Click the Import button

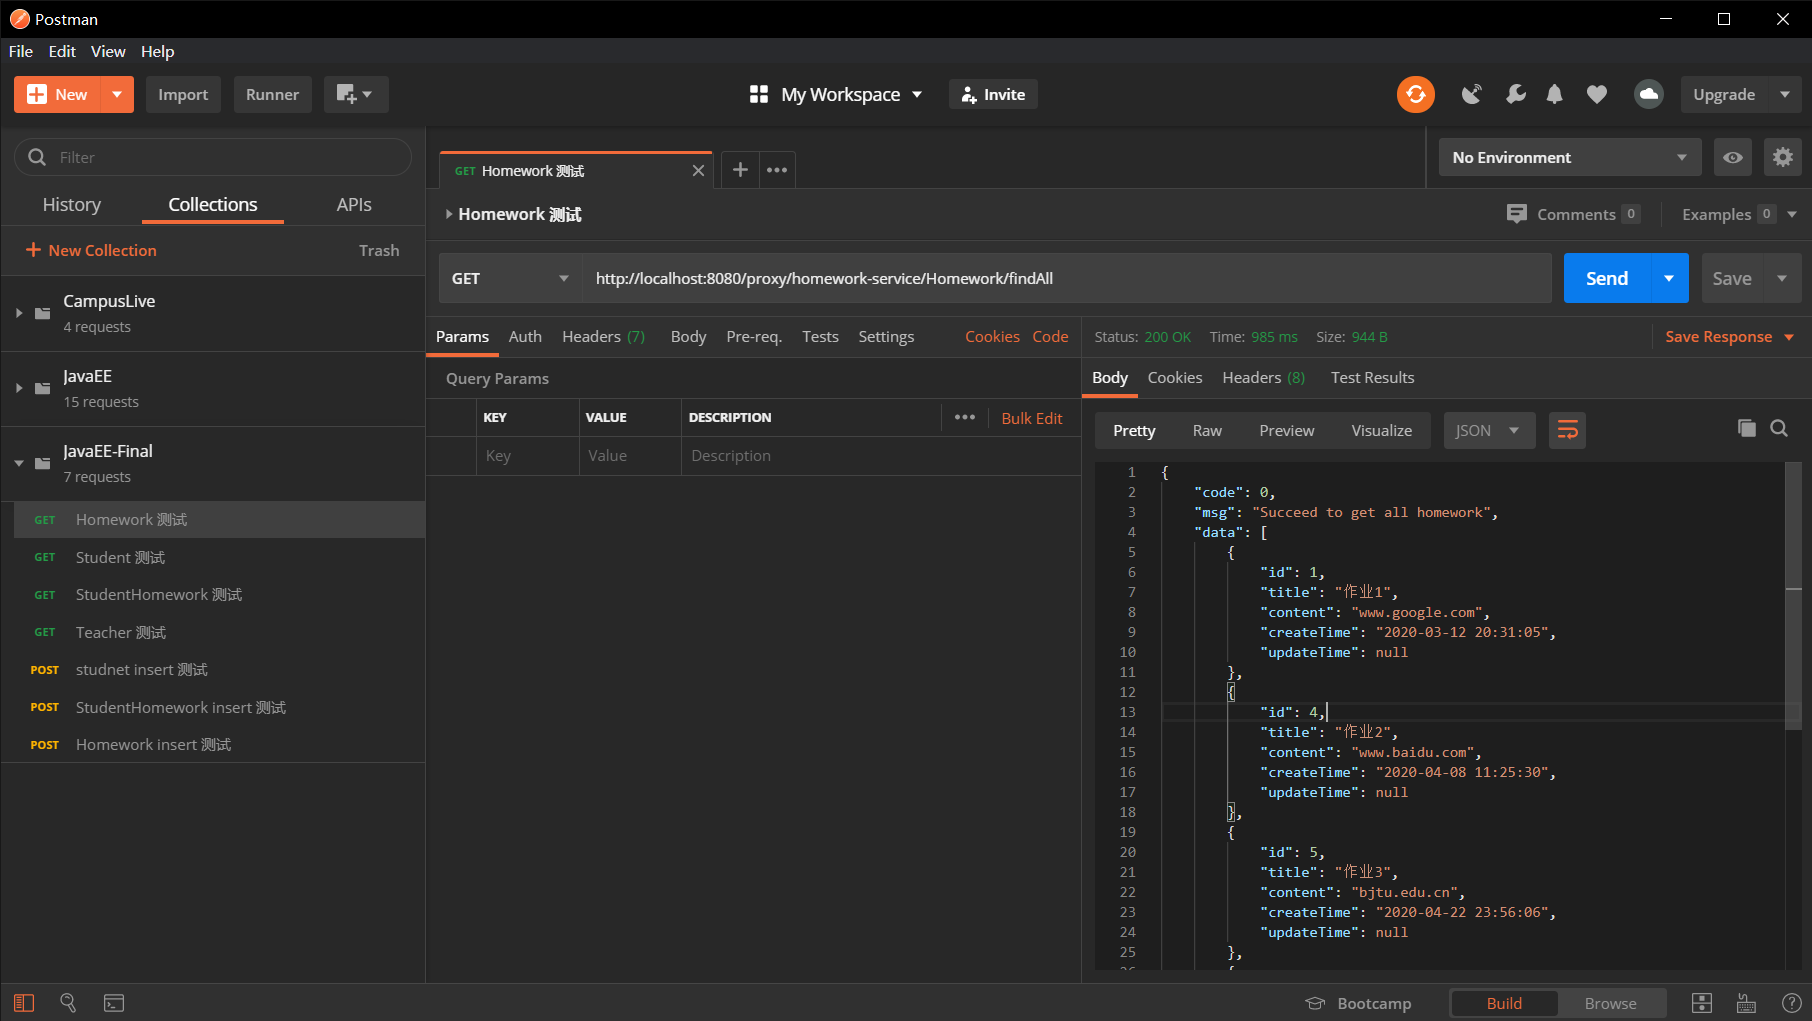click(x=183, y=94)
